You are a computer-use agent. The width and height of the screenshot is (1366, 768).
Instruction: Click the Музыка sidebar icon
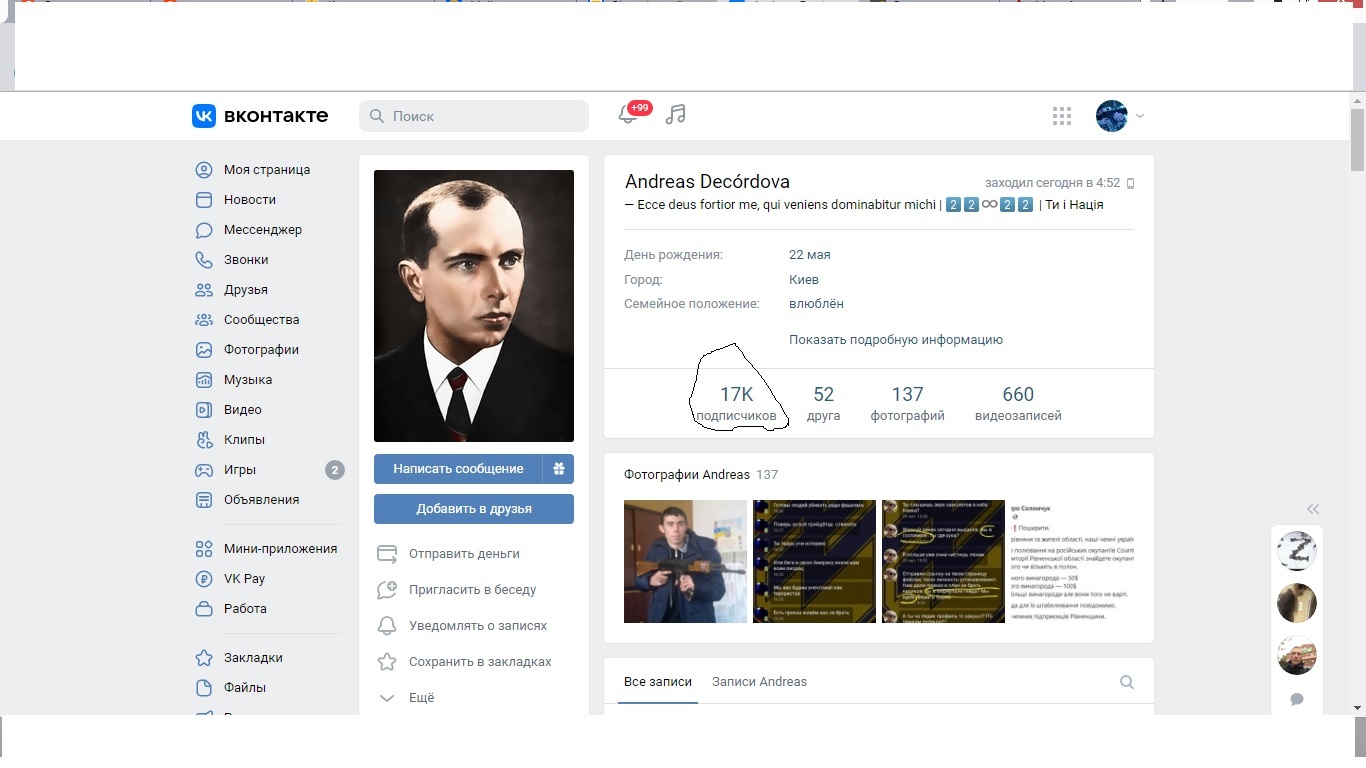tap(204, 380)
